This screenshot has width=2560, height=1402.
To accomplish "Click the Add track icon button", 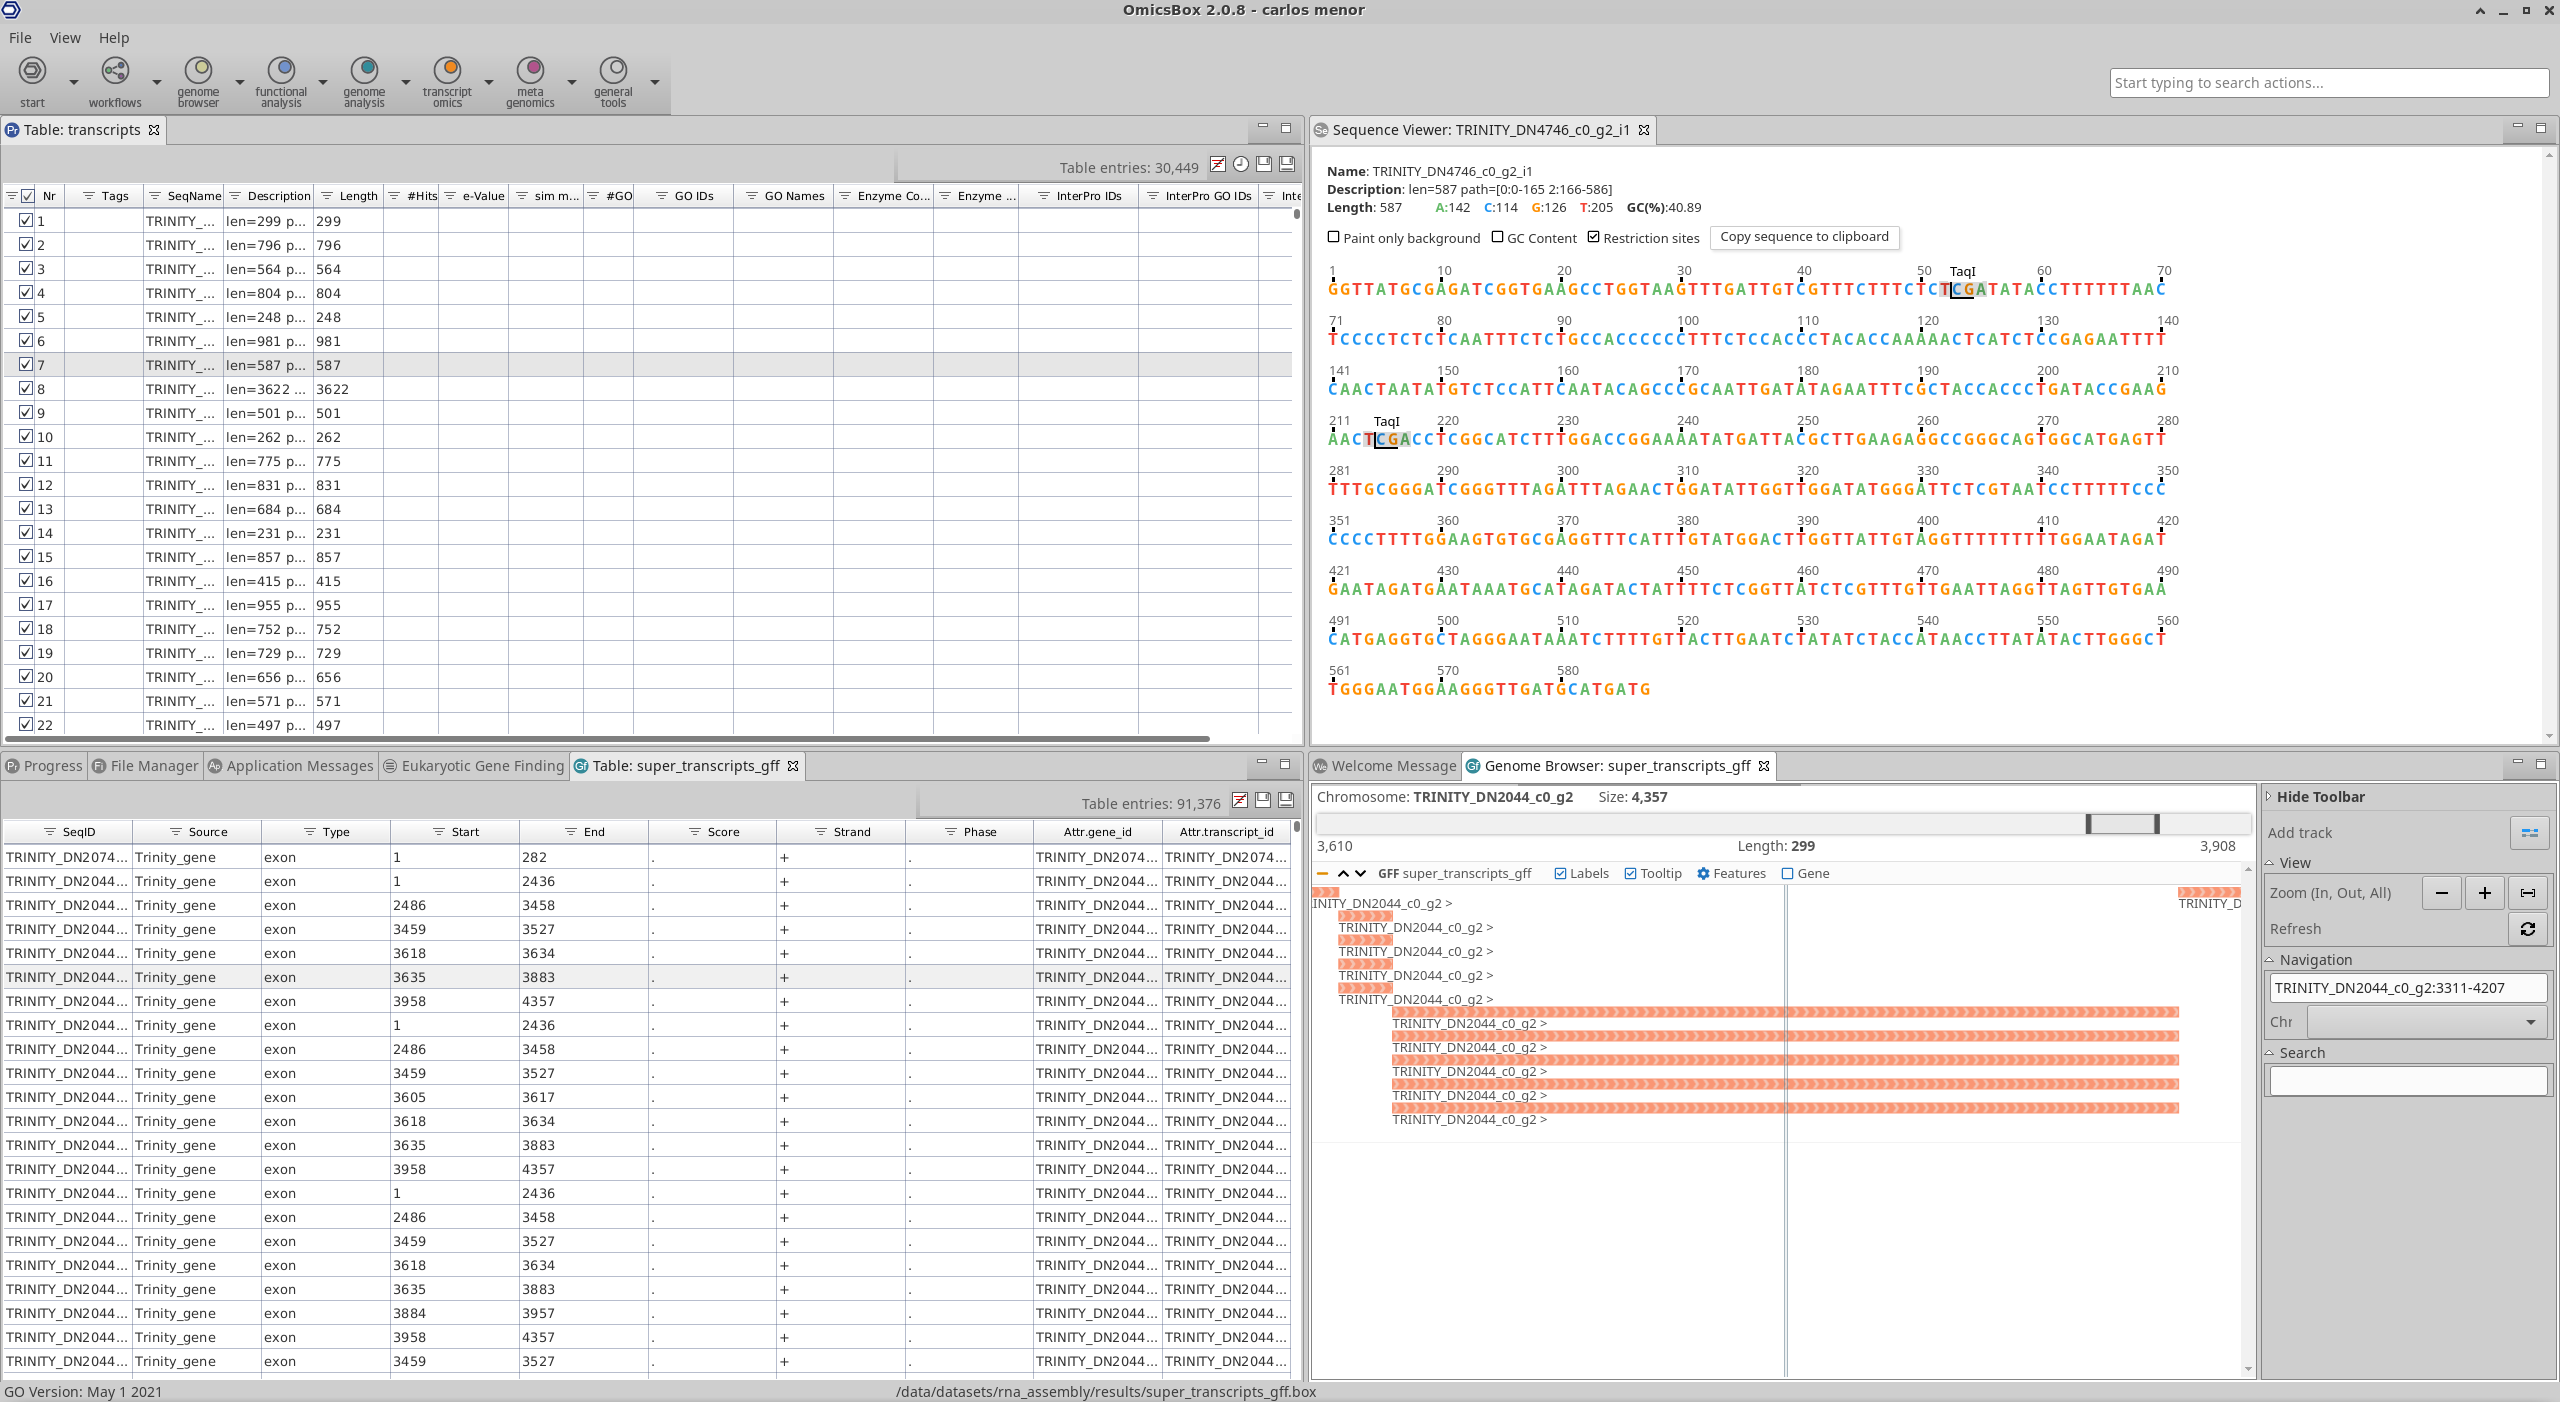I will (2529, 832).
